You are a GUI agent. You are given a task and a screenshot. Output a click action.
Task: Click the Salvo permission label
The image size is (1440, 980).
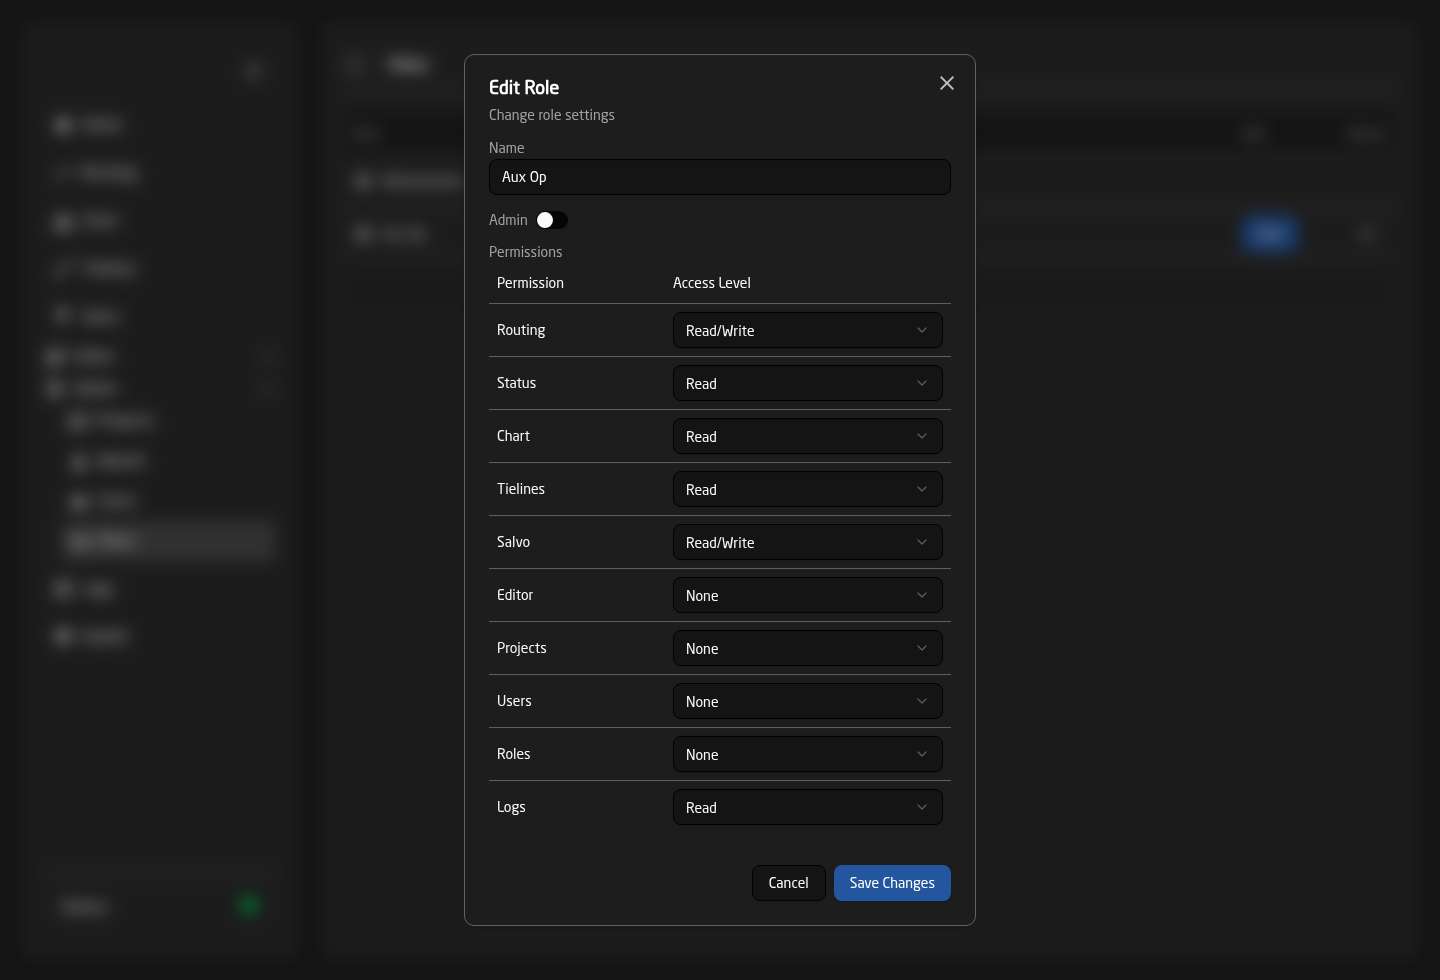click(x=513, y=542)
